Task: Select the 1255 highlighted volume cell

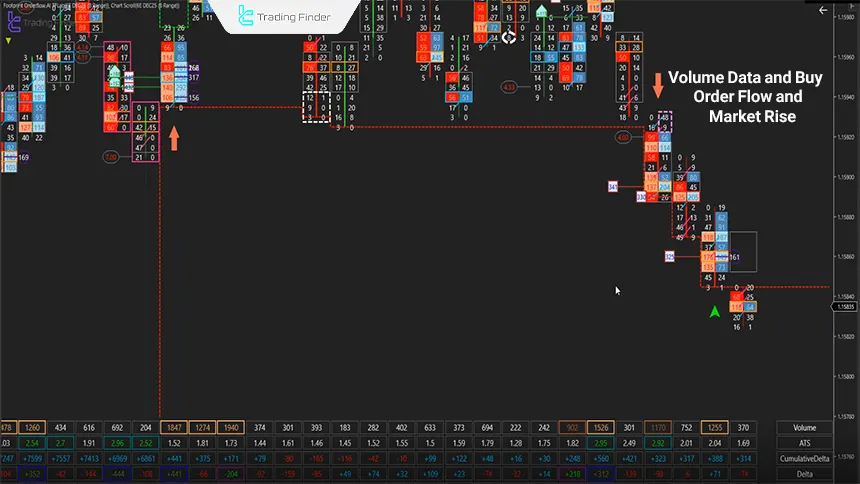Action: pos(715,427)
